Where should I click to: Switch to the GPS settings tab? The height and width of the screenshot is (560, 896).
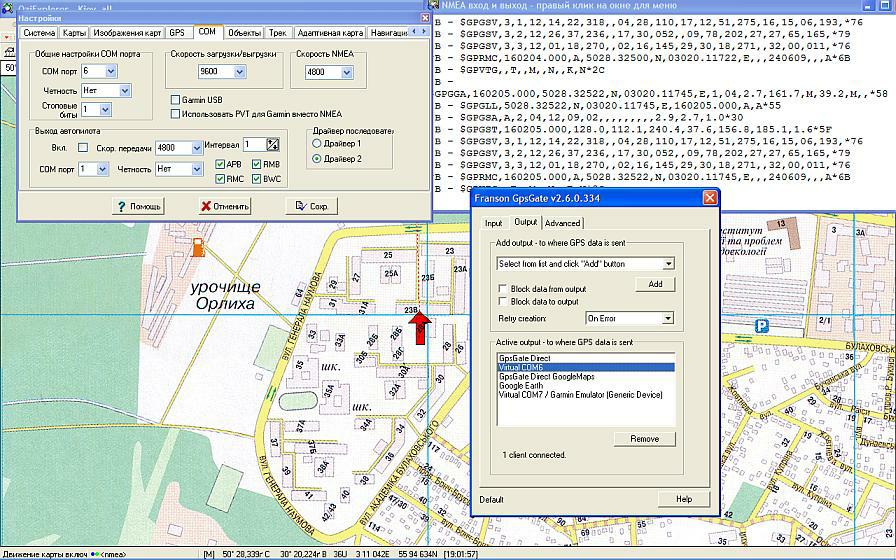(176, 33)
